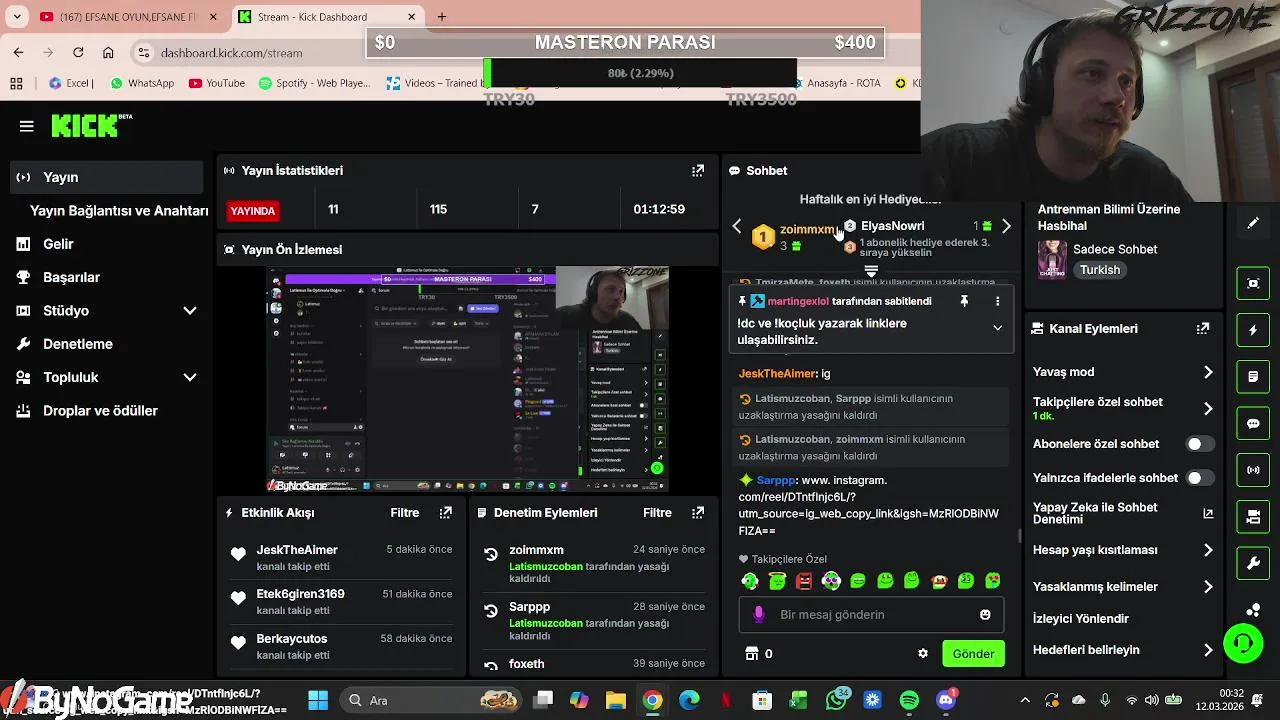1280x720 pixels.
Task: Open the chat shop icon with 0
Action: coord(759,654)
